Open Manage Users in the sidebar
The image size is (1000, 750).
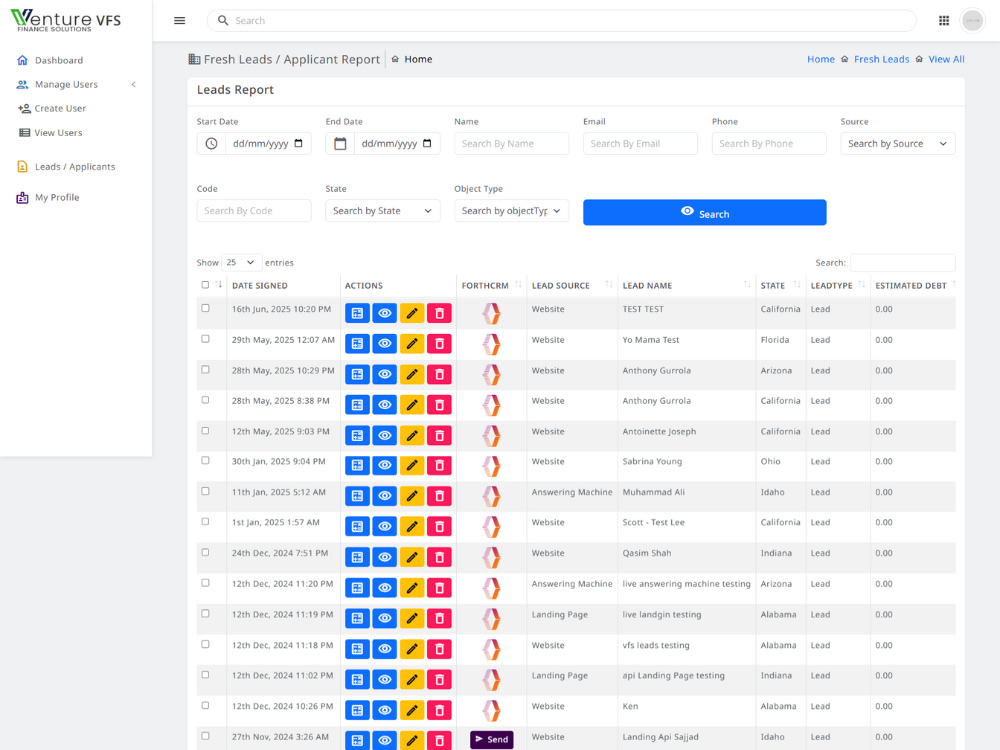66,84
